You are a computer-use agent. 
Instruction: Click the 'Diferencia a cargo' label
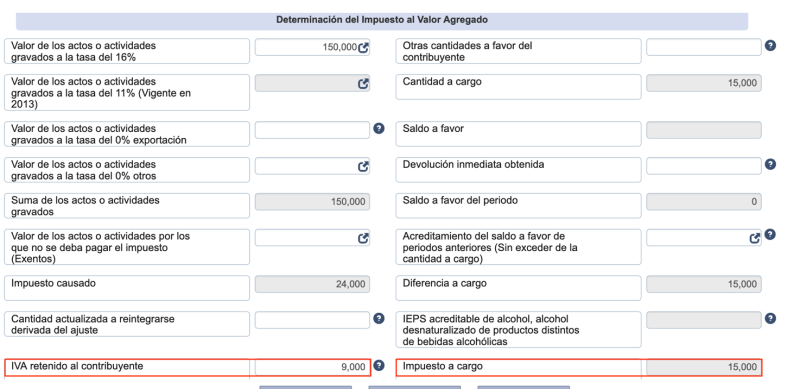coord(444,283)
